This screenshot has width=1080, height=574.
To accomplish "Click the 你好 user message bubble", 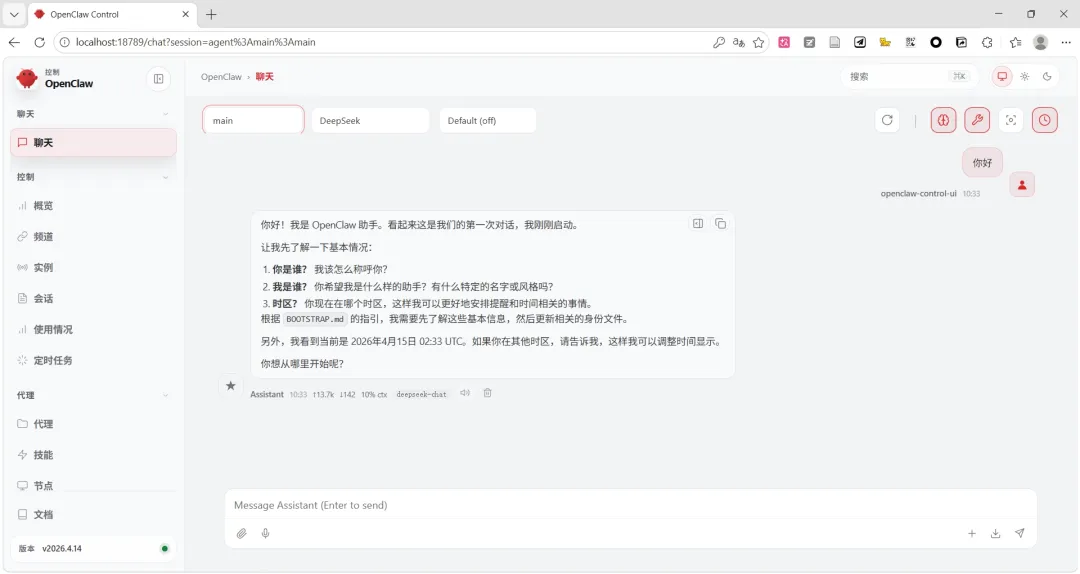I will tap(982, 163).
